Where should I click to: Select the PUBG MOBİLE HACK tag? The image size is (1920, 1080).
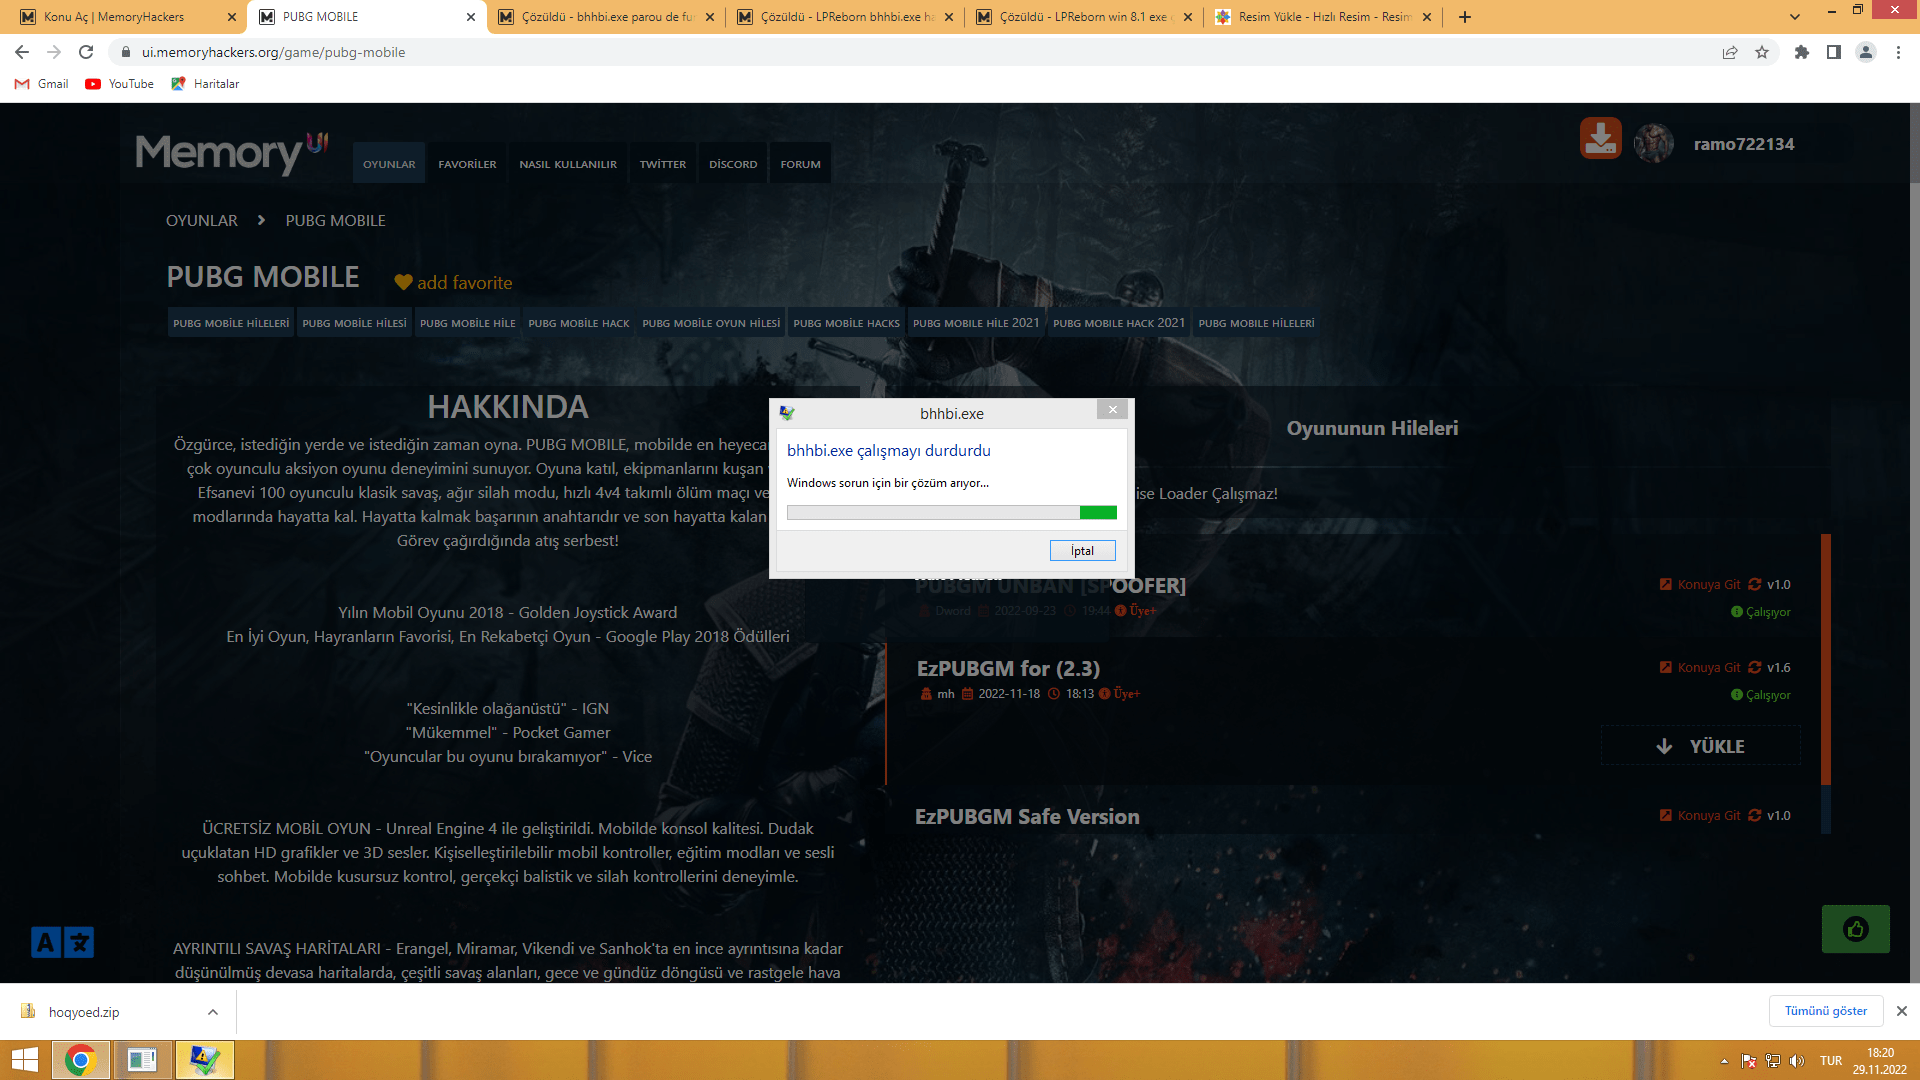(x=579, y=323)
